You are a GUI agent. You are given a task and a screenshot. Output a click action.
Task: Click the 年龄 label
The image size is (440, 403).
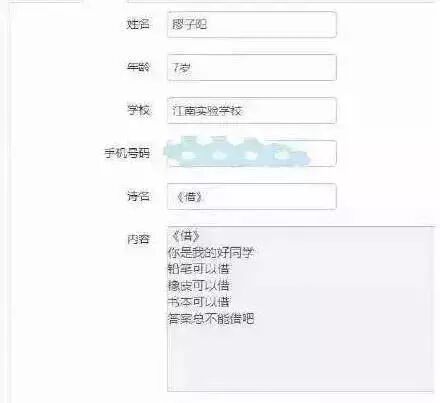[138, 67]
